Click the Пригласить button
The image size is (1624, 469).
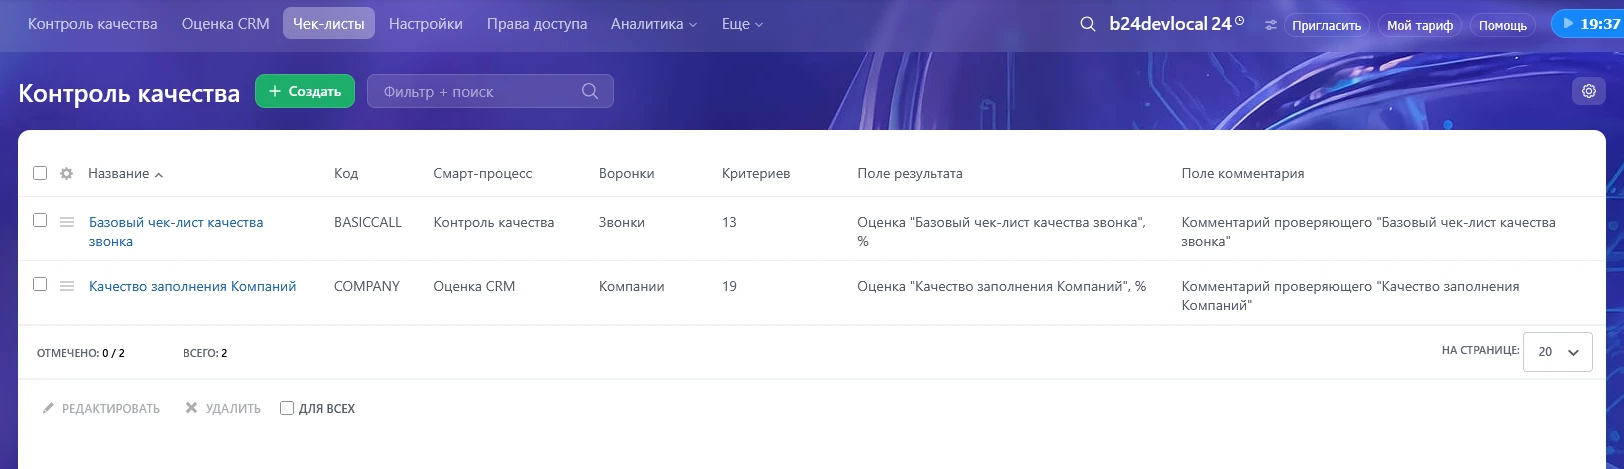click(1326, 25)
